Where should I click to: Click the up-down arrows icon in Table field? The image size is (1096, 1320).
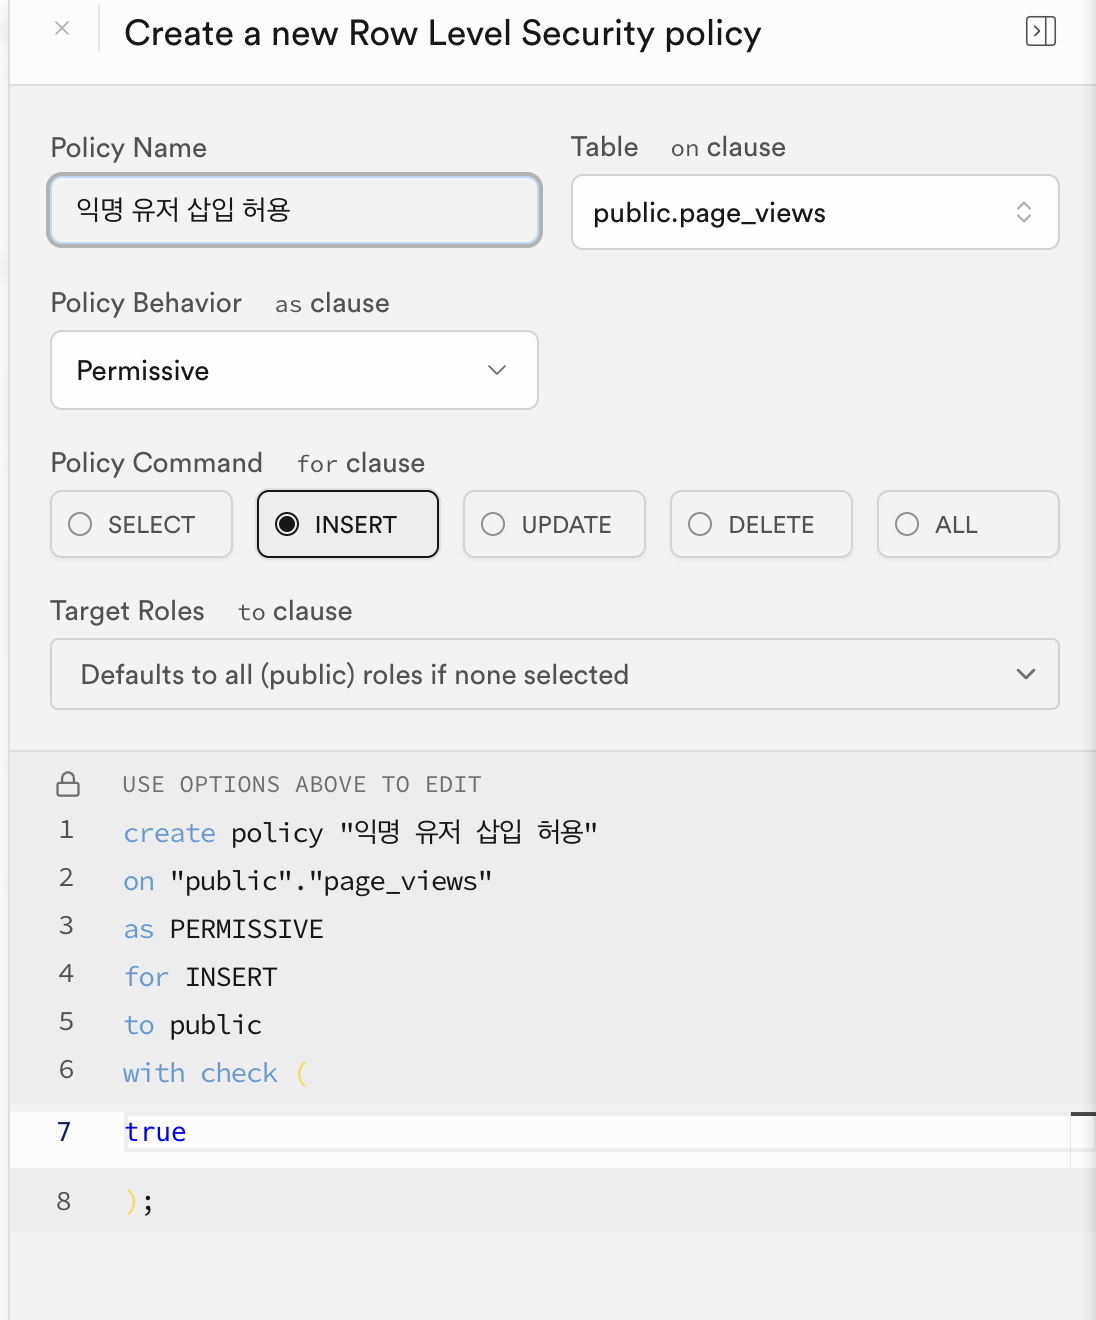click(1023, 212)
